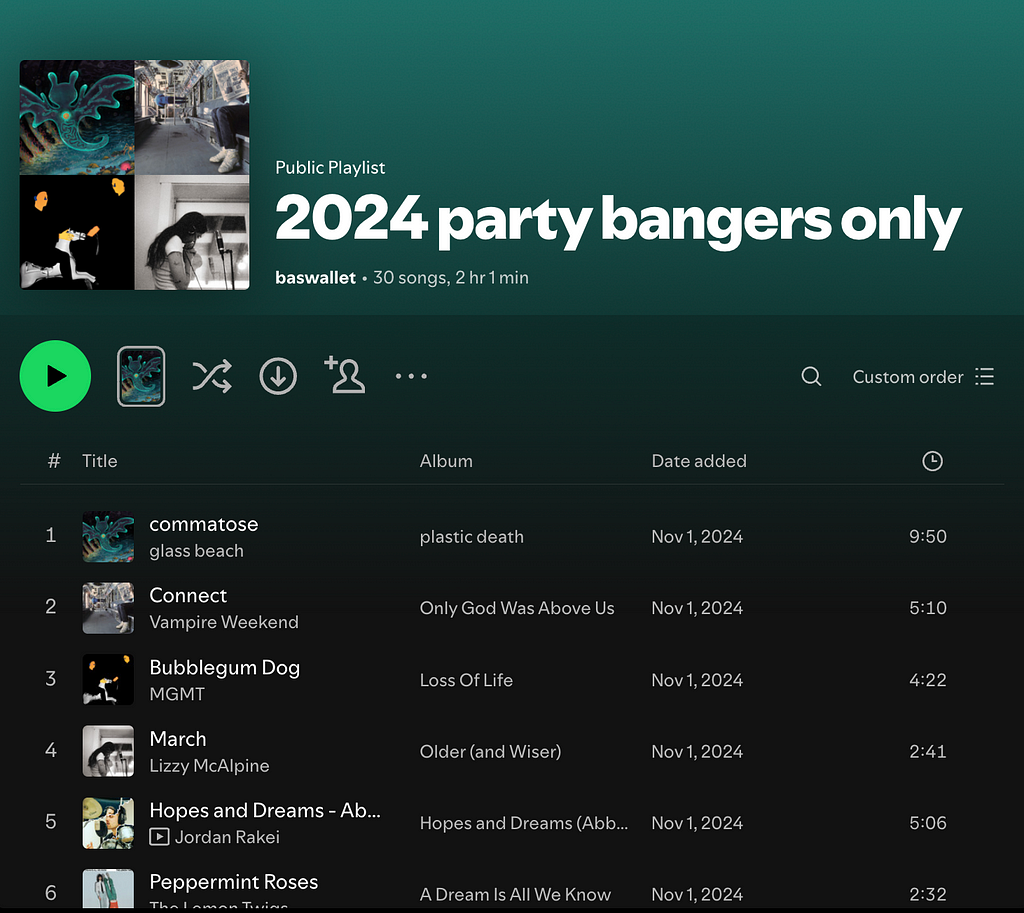Screen dimensions: 1024x913
Task: Open the Vampire Weekend artist link
Action: click(x=224, y=622)
